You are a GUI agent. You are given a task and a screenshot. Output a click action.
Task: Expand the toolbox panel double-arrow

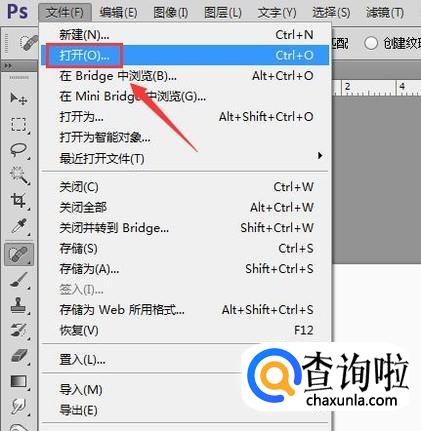[7, 66]
